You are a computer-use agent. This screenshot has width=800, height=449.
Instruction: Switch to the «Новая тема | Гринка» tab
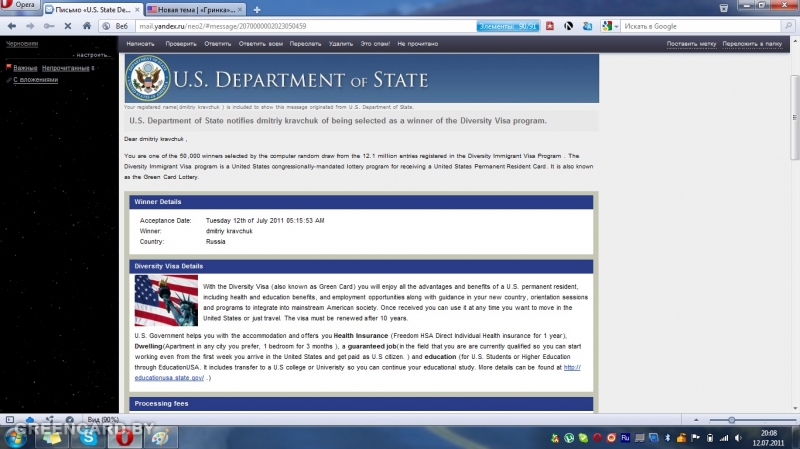click(x=195, y=10)
